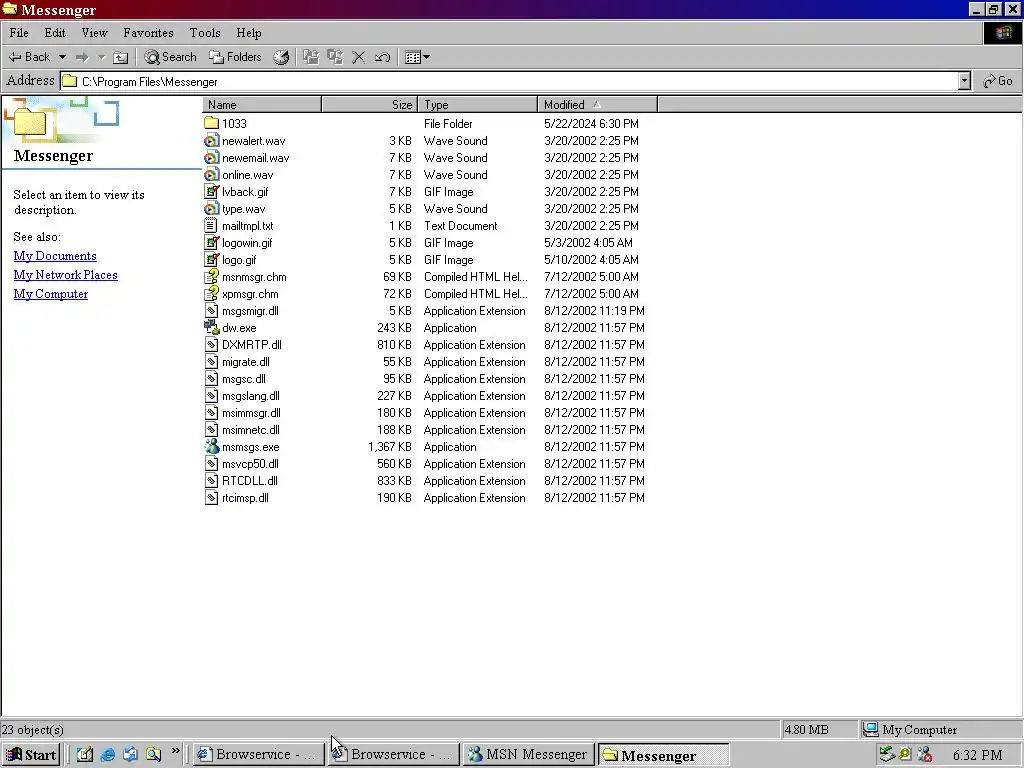Select the newemail.wav file icon
Screen dimensions: 1024x768
(211, 157)
